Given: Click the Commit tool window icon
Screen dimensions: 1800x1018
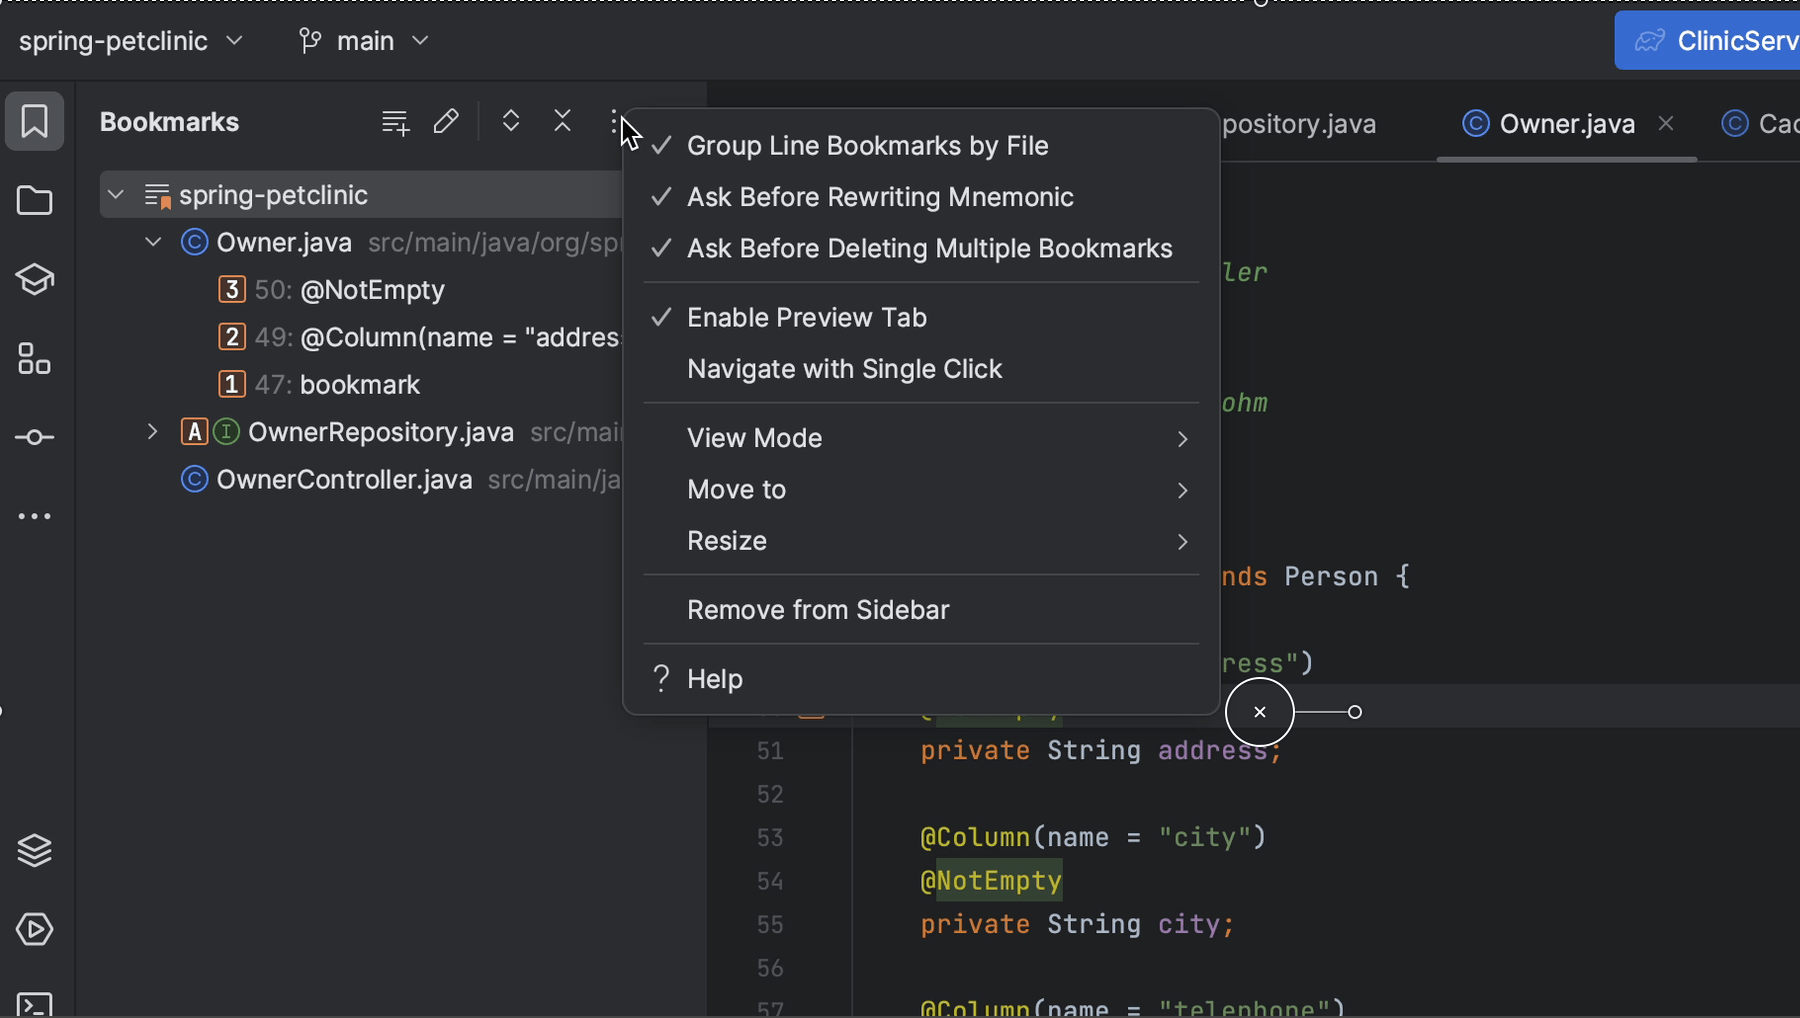Looking at the screenshot, I should tap(35, 437).
